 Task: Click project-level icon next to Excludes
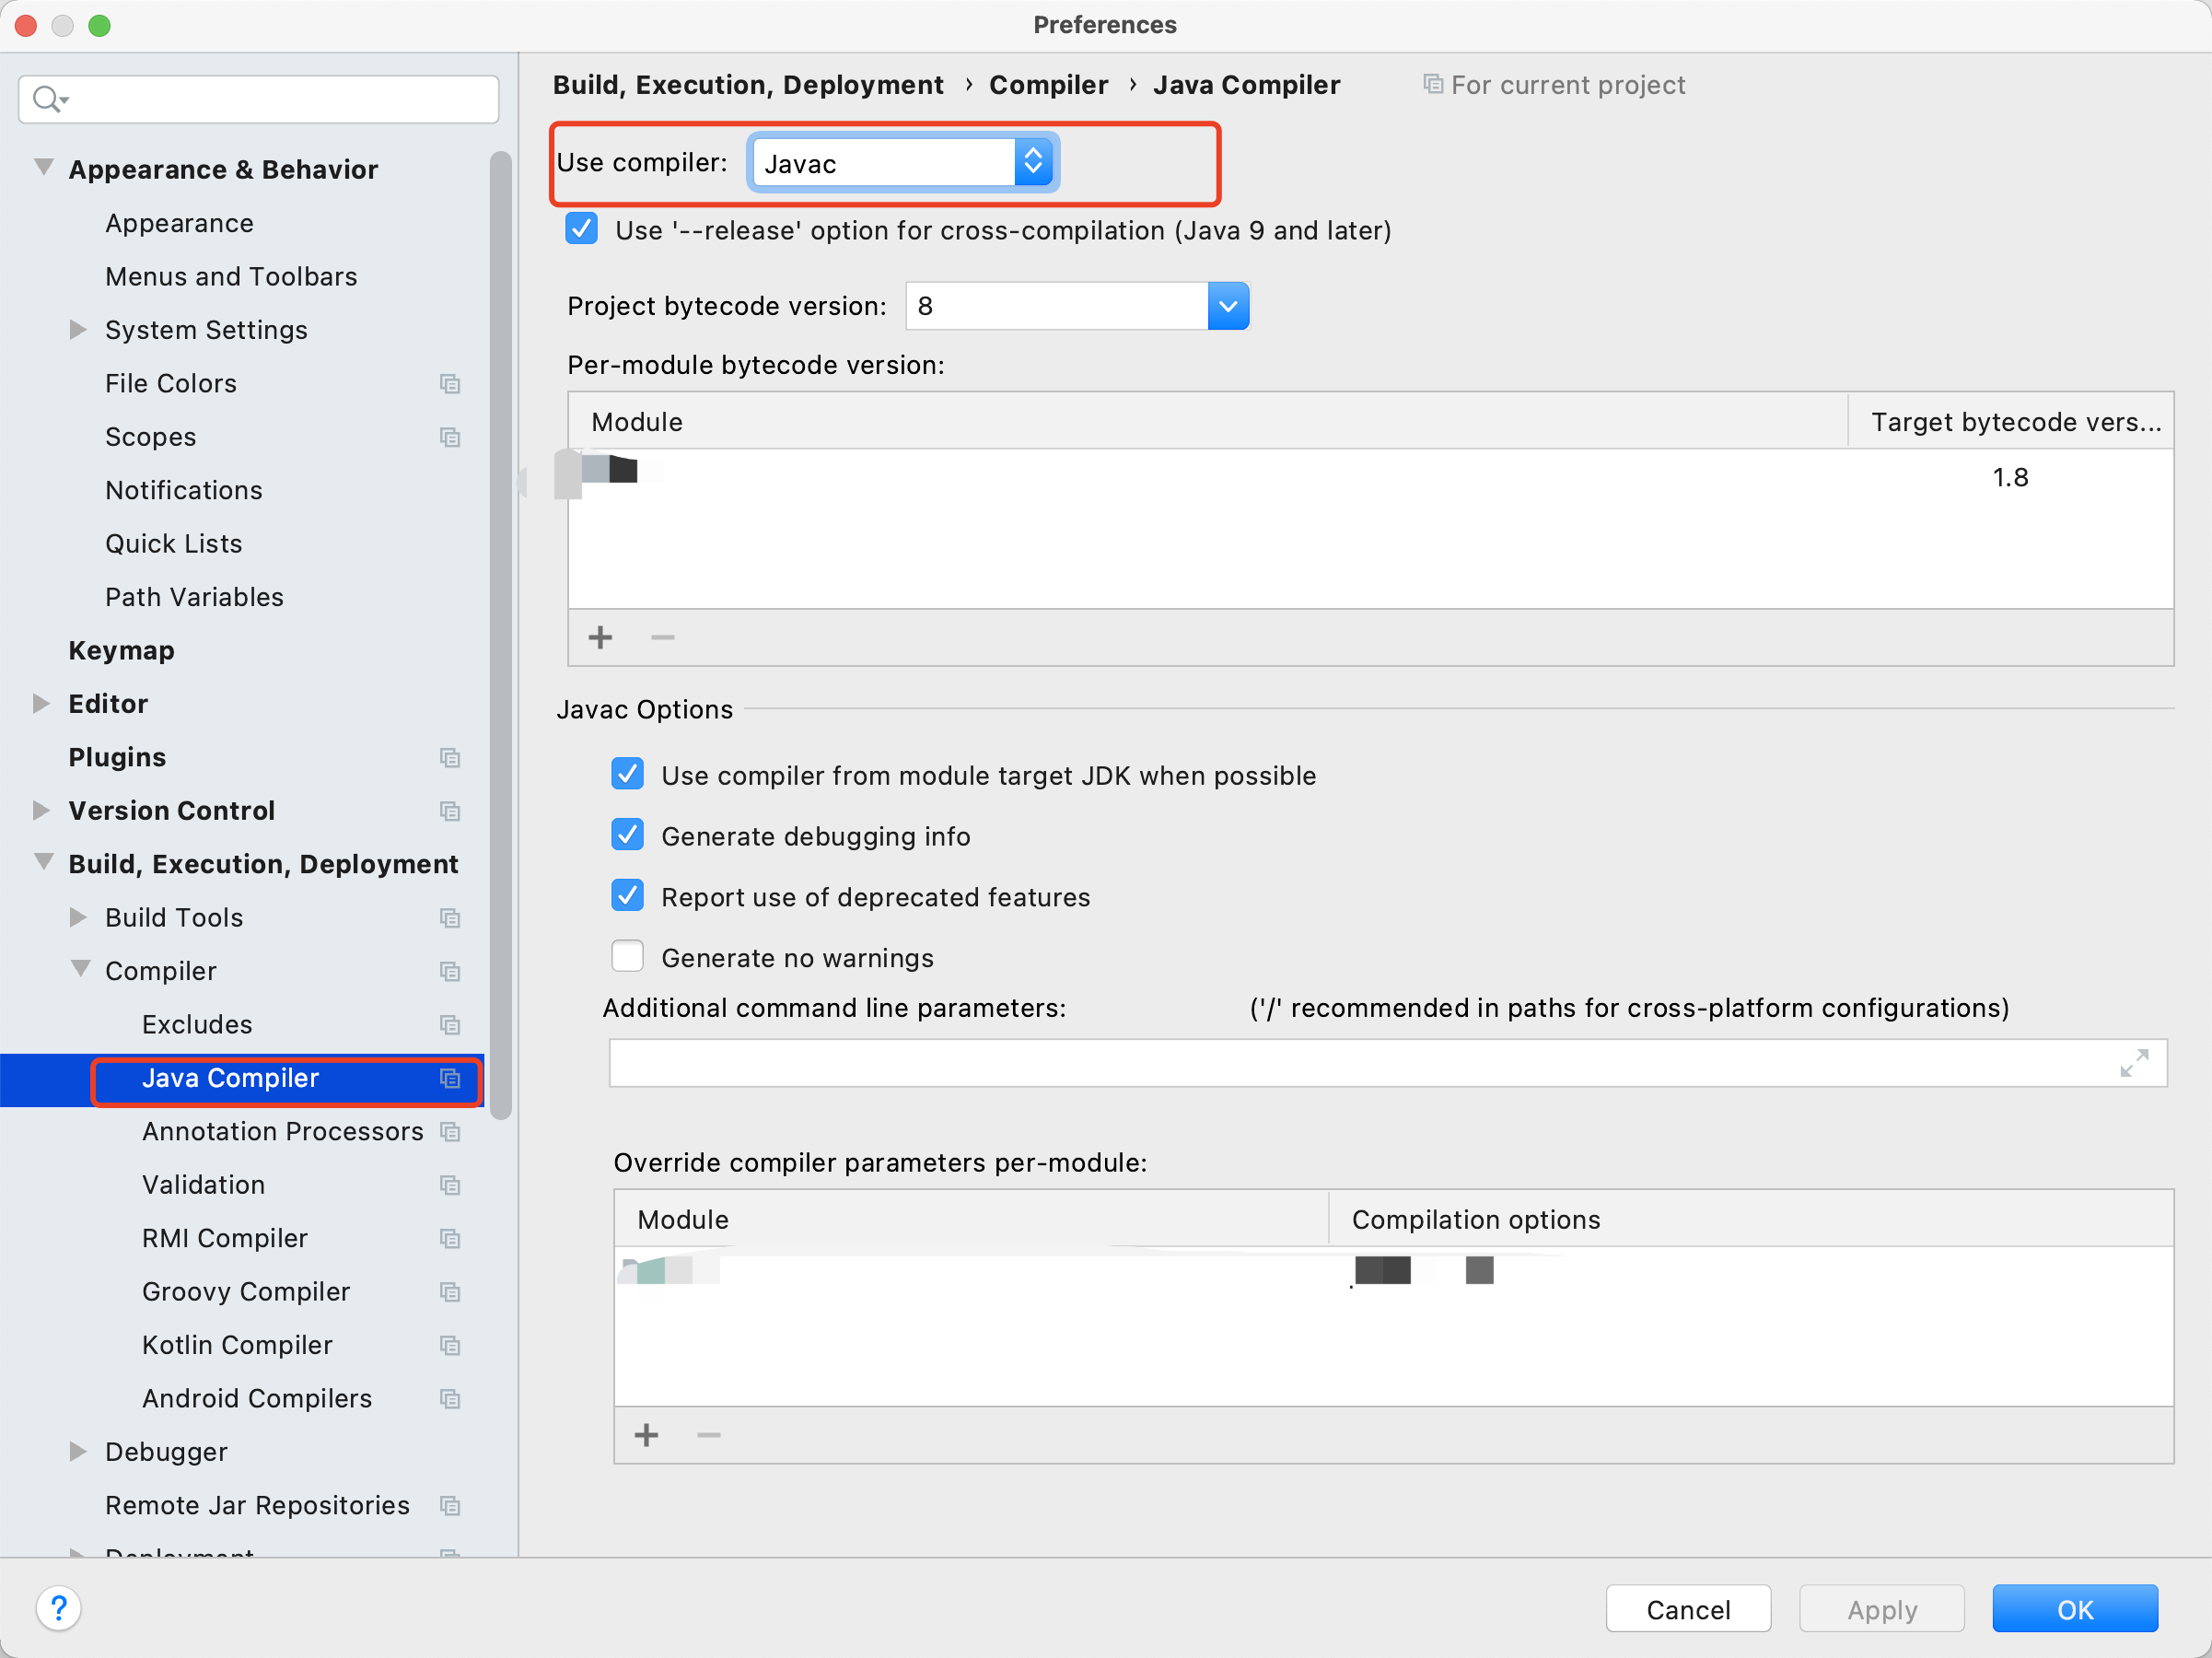click(x=450, y=1025)
